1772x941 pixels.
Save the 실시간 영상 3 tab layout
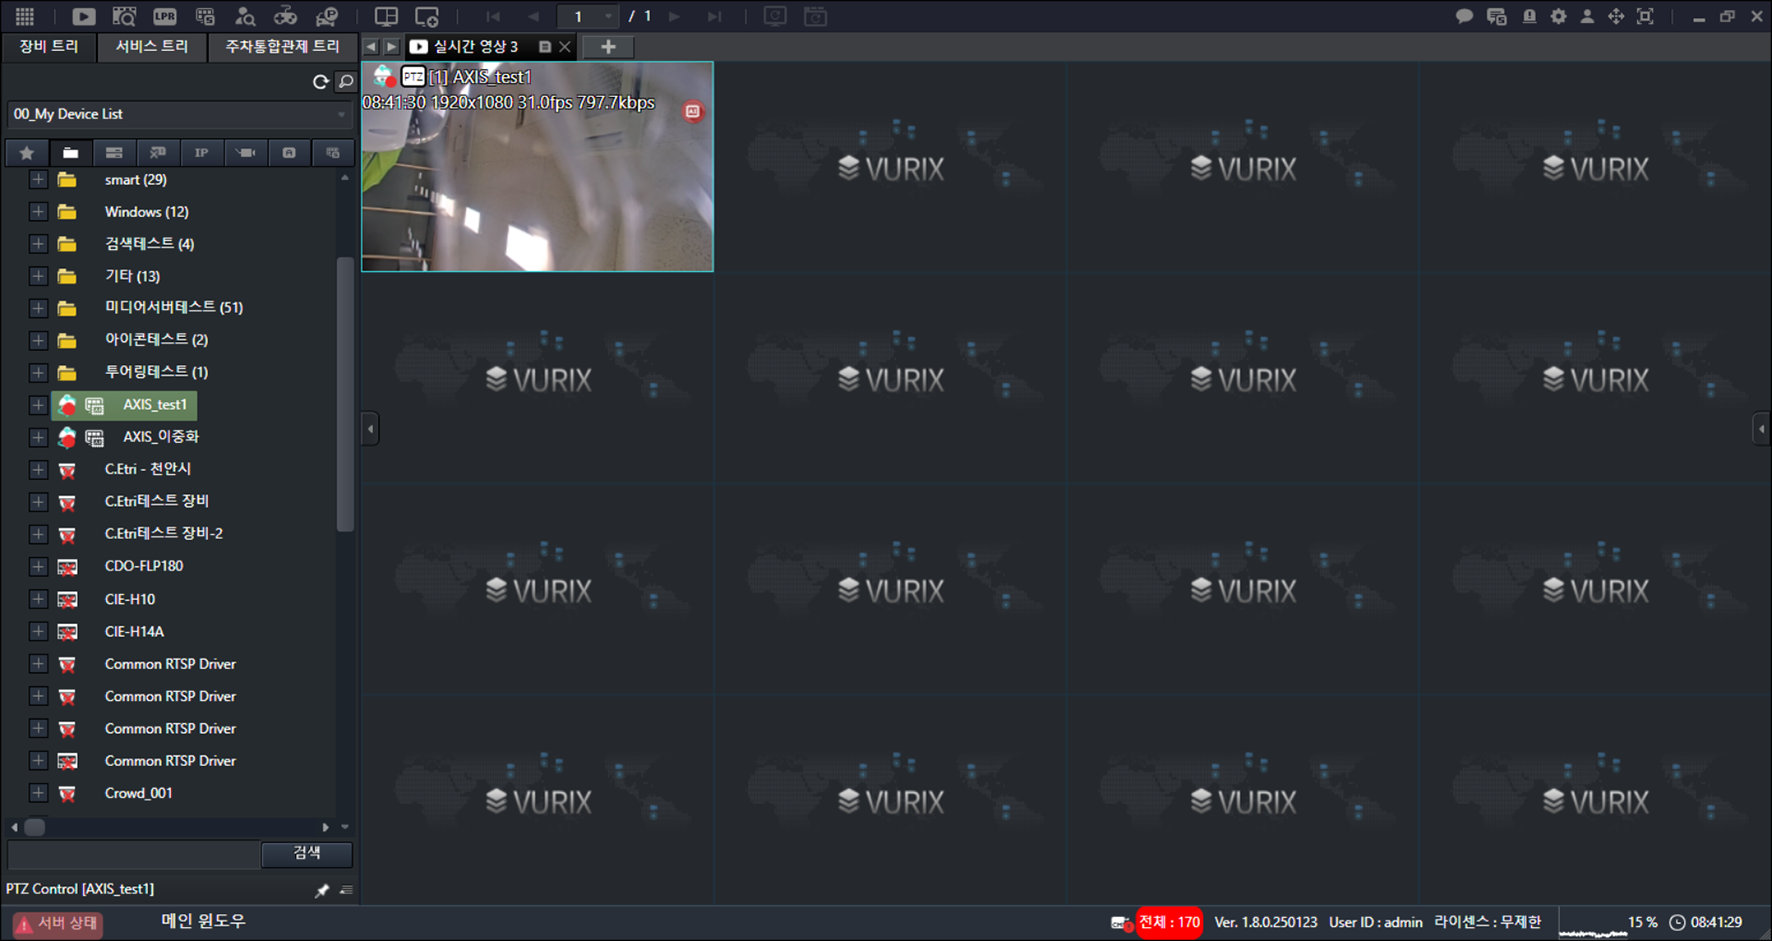(545, 47)
